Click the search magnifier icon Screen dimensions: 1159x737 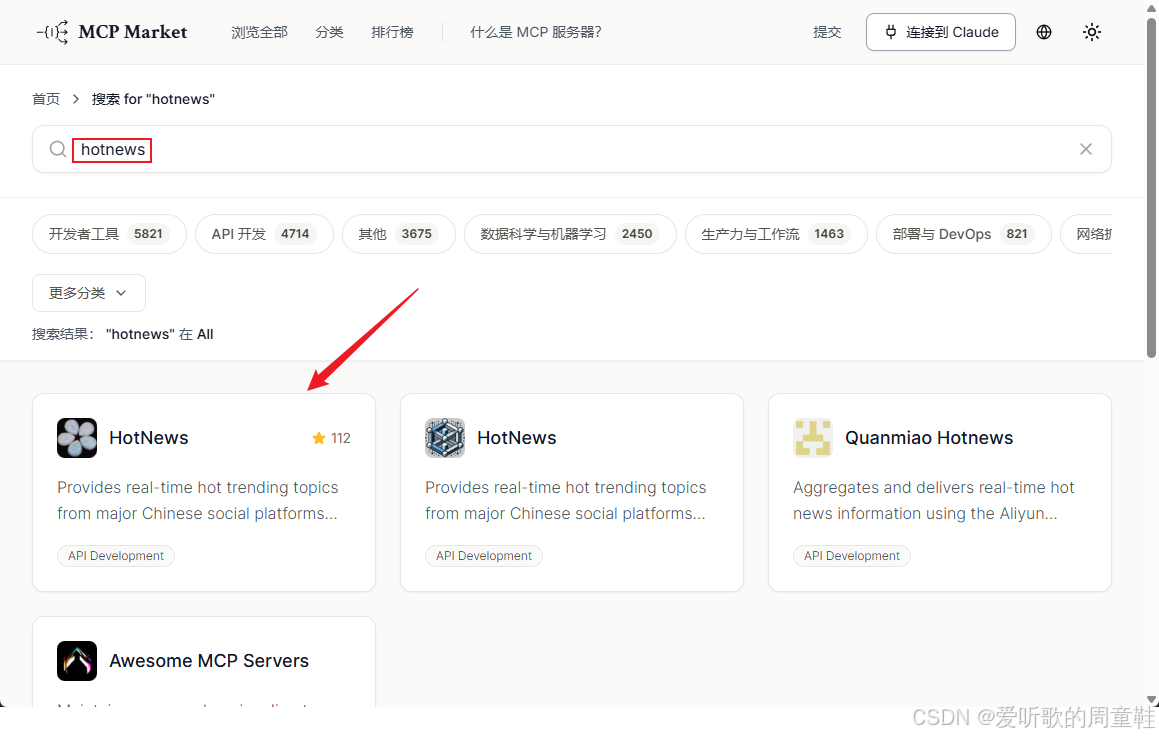(58, 149)
